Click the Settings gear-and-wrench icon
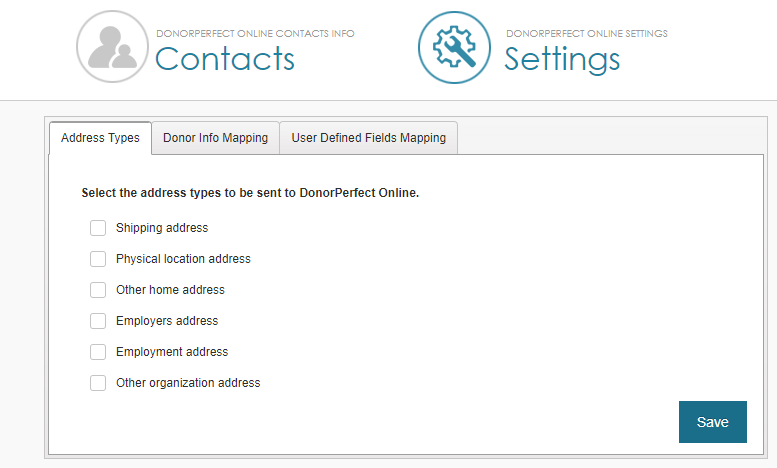The image size is (777, 468). click(454, 48)
